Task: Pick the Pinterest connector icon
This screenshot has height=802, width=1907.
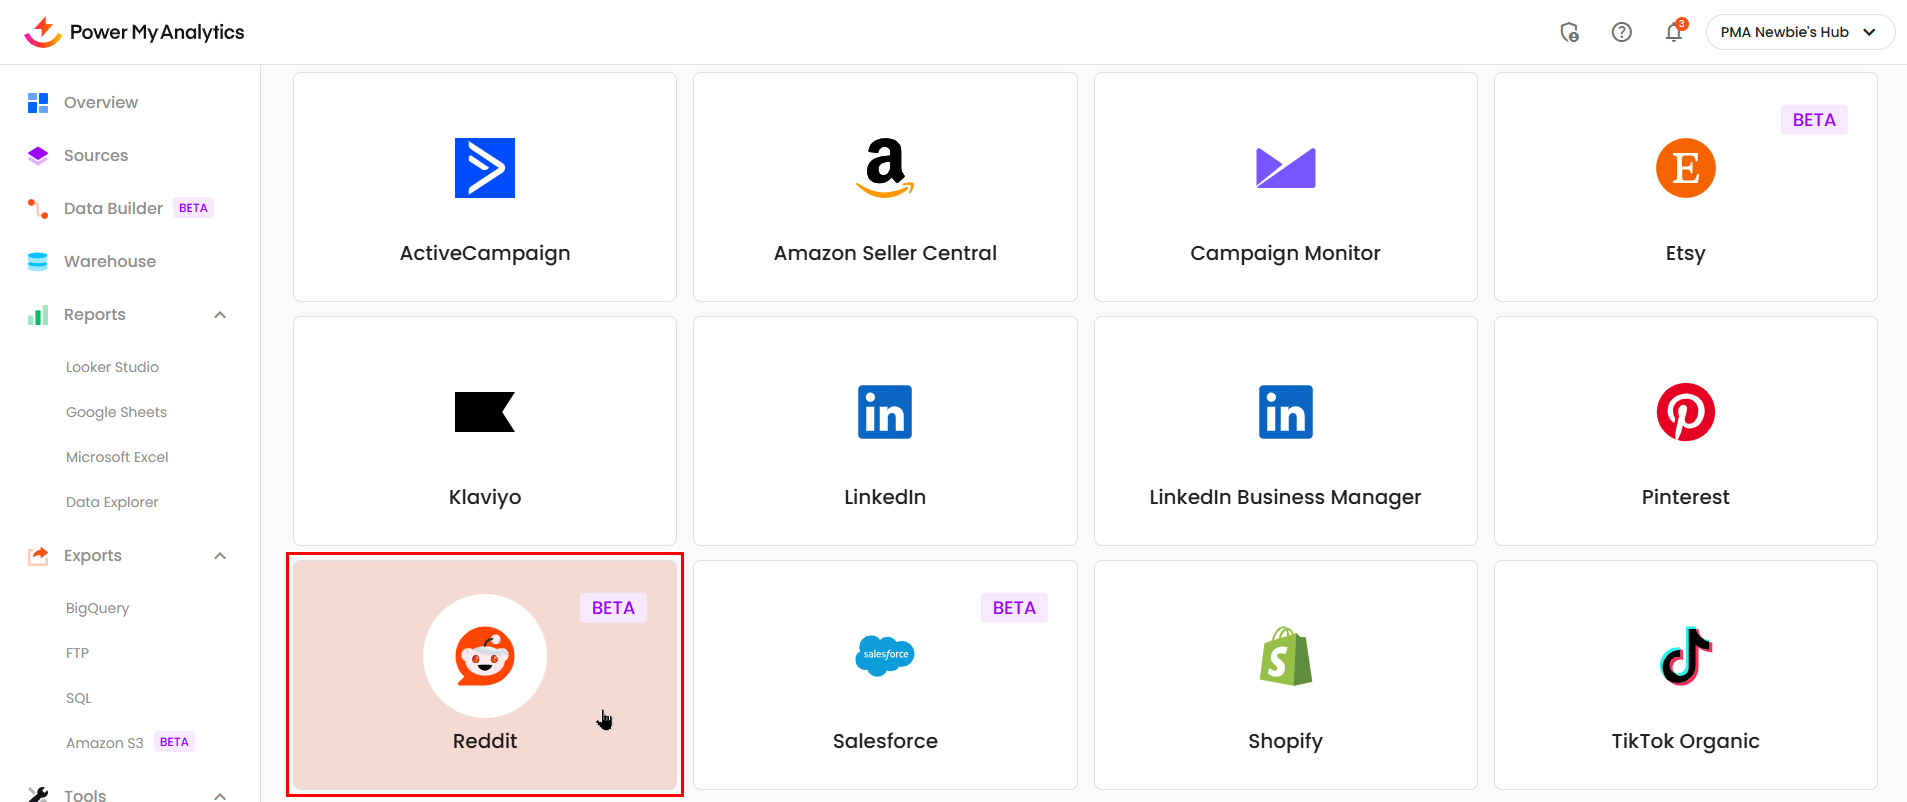Action: coord(1685,412)
